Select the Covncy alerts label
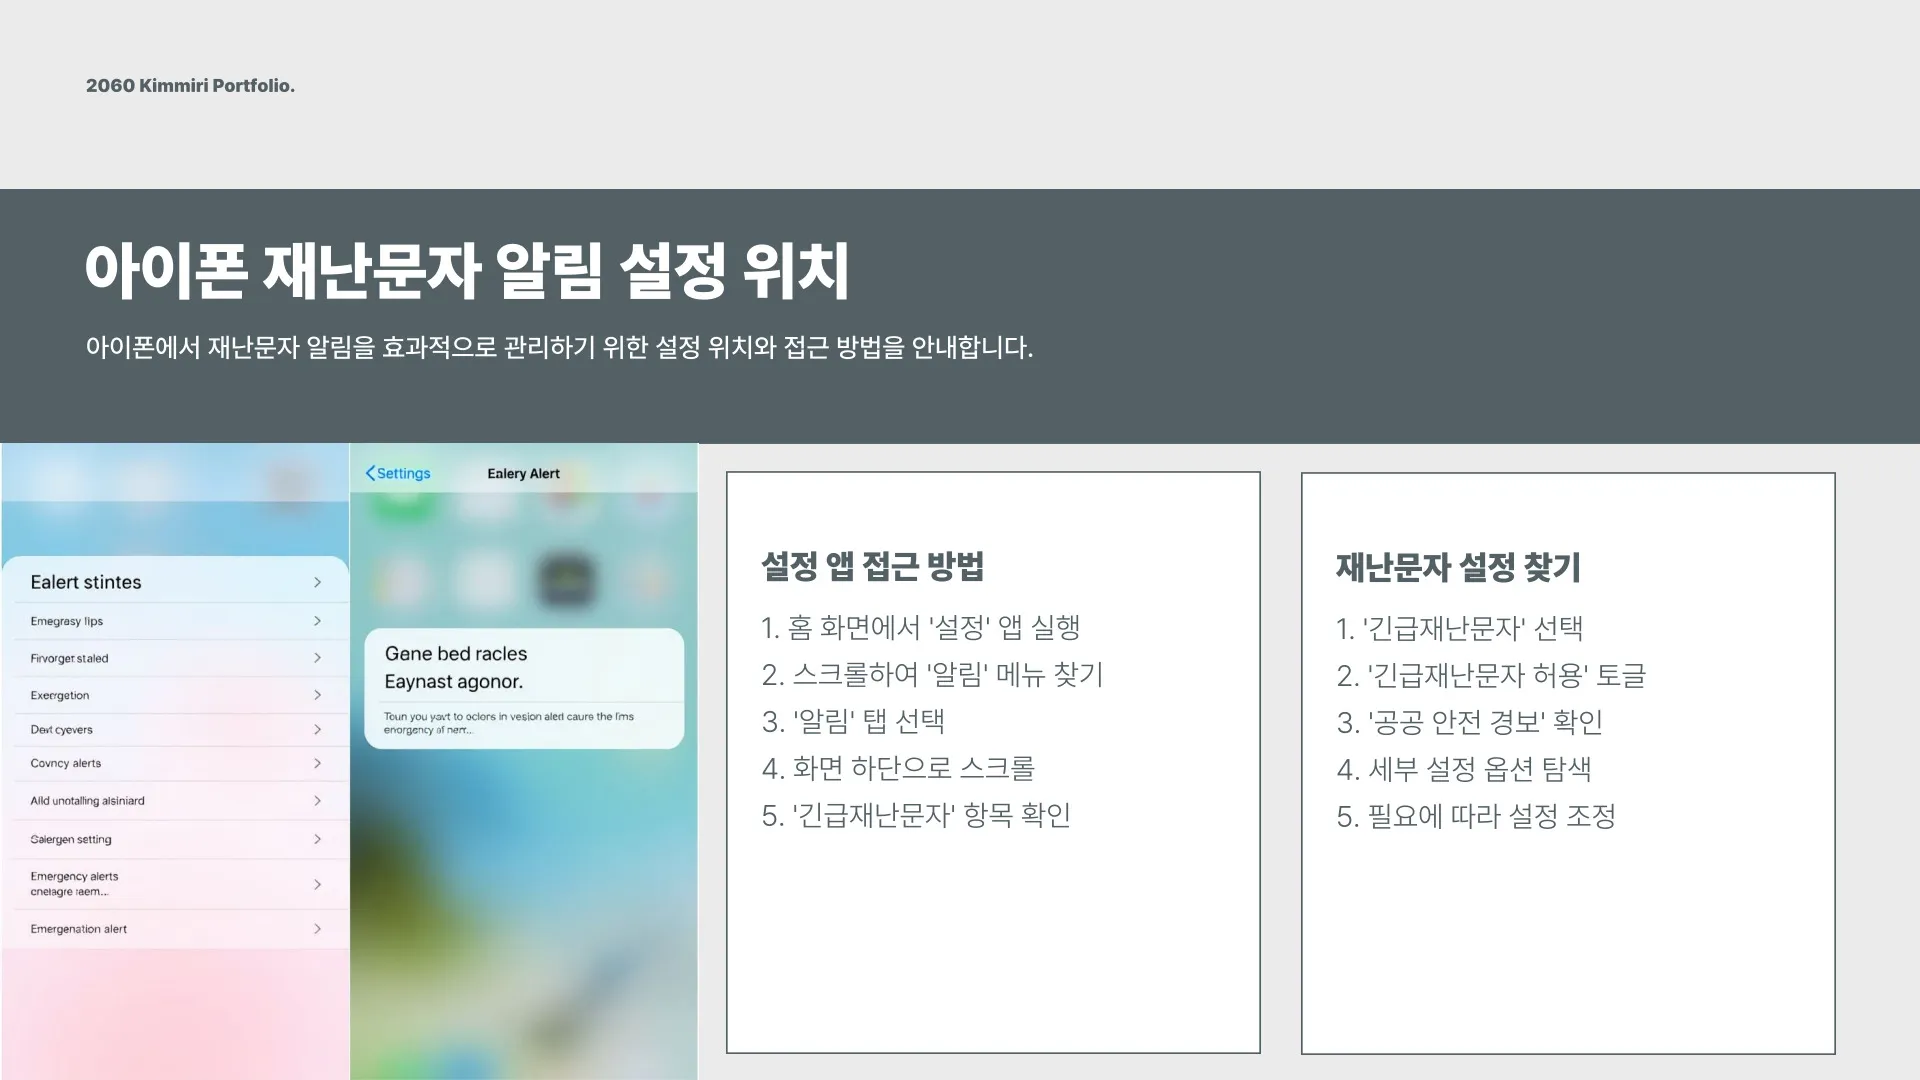 pyautogui.click(x=65, y=763)
